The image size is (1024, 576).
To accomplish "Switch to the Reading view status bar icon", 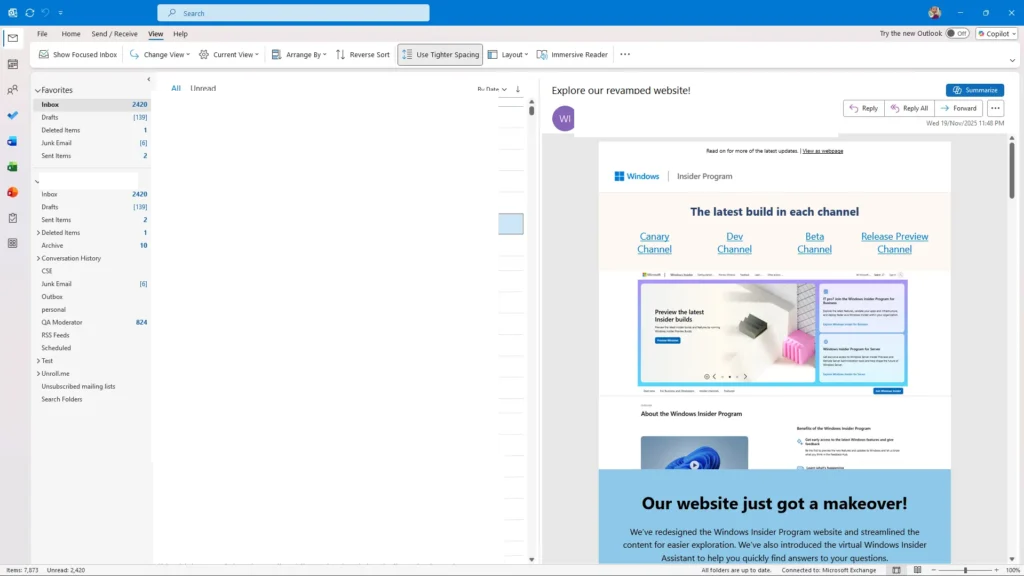I will [x=917, y=570].
